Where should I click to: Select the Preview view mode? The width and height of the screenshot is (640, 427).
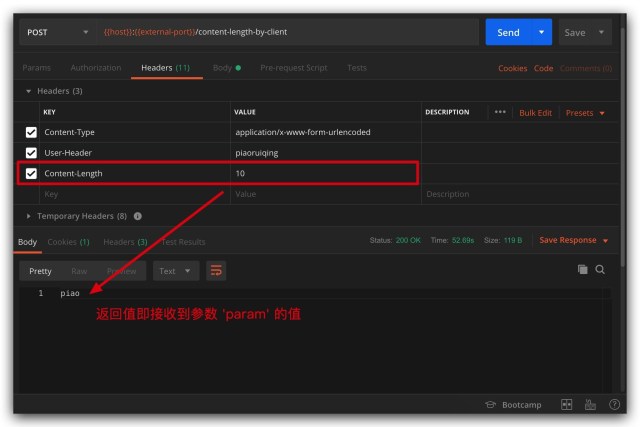tap(122, 271)
